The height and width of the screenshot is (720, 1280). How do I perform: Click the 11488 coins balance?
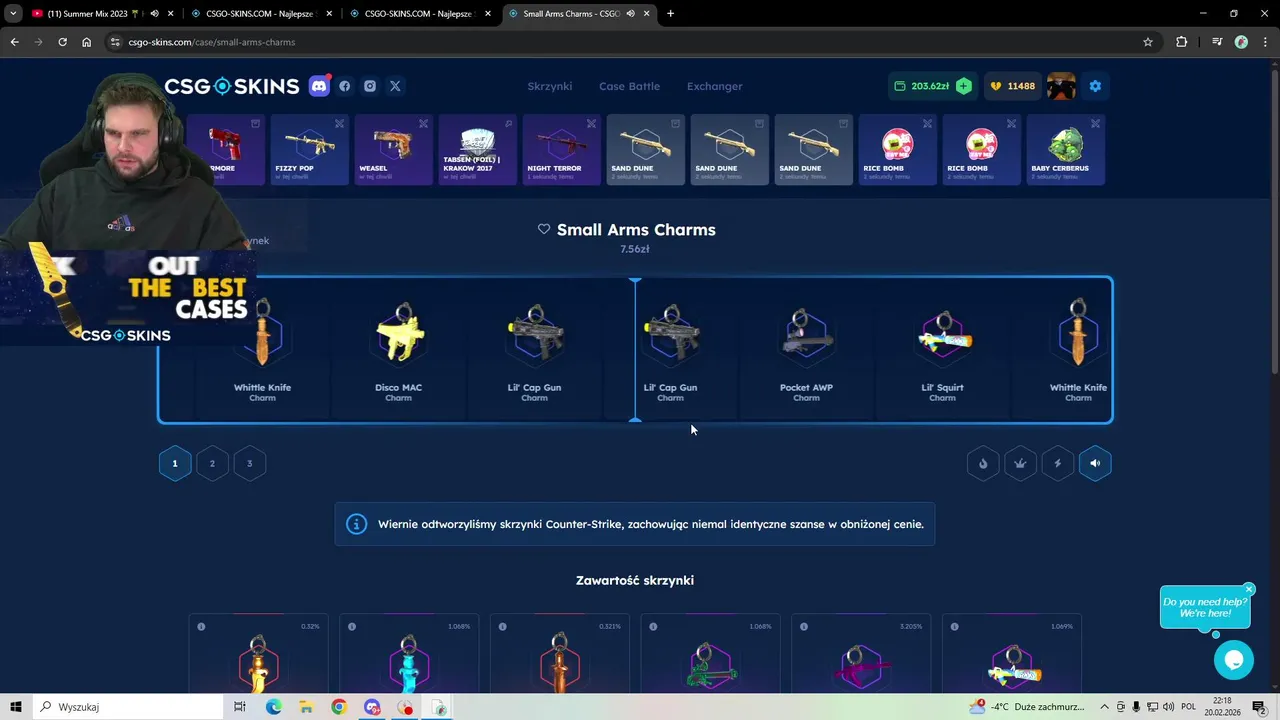[x=1013, y=86]
